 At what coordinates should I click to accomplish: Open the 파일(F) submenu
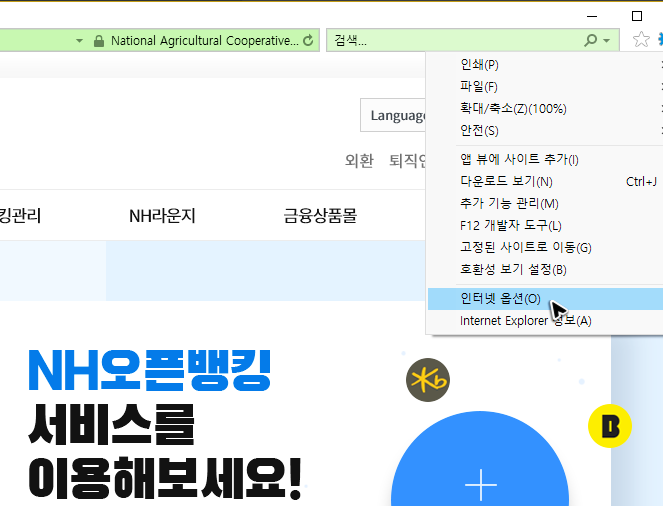point(545,87)
